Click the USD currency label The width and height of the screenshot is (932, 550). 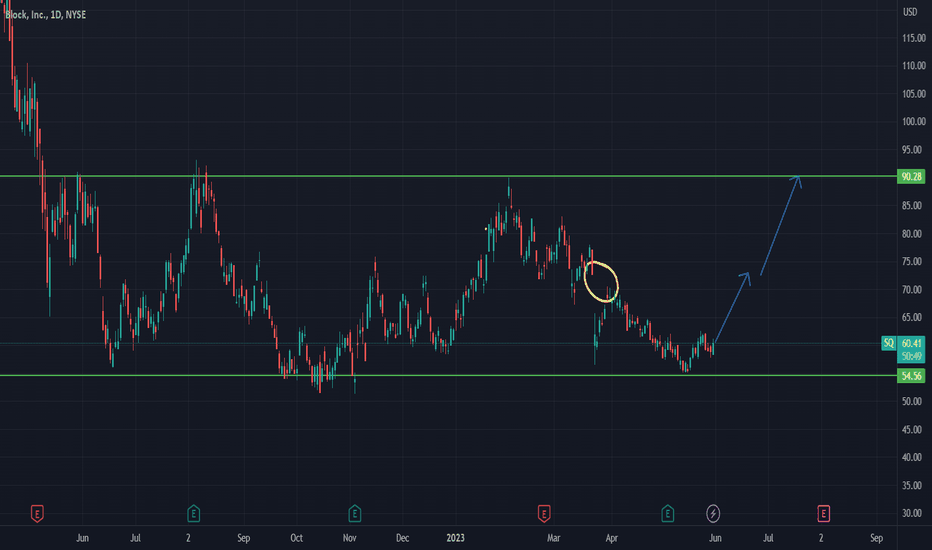coord(910,12)
